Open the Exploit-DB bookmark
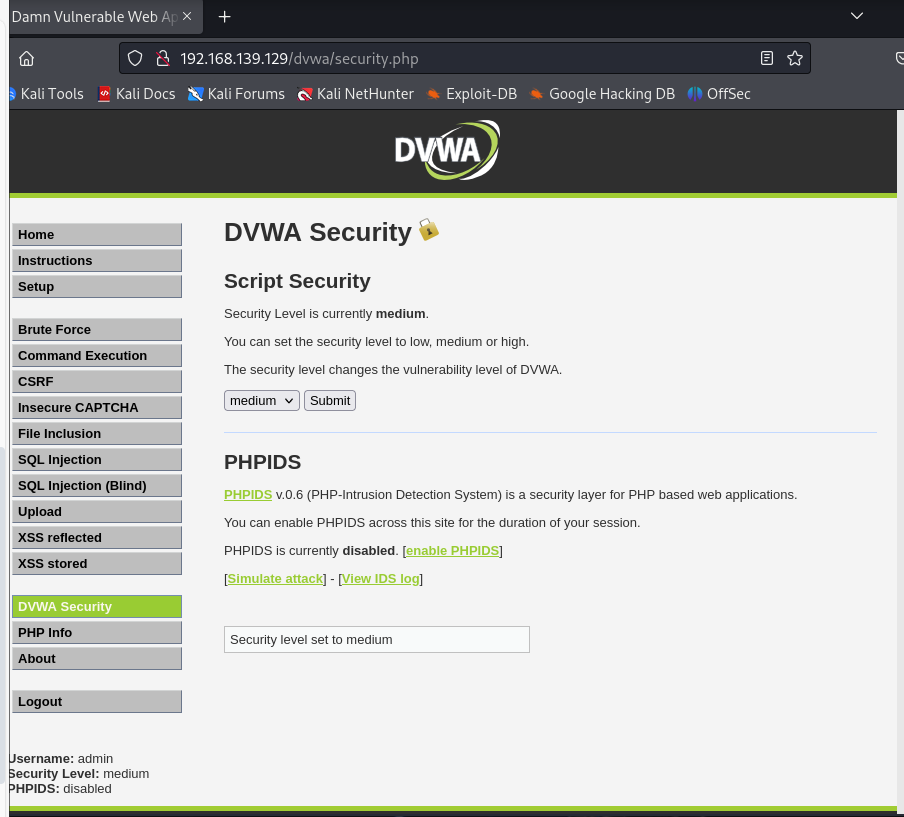Image resolution: width=904 pixels, height=817 pixels. (472, 93)
